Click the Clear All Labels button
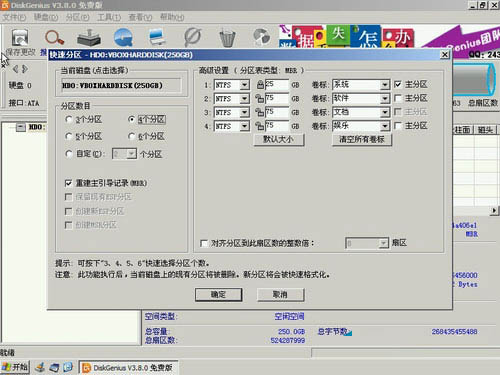Screen dimensions: 500x375 tap(362, 140)
